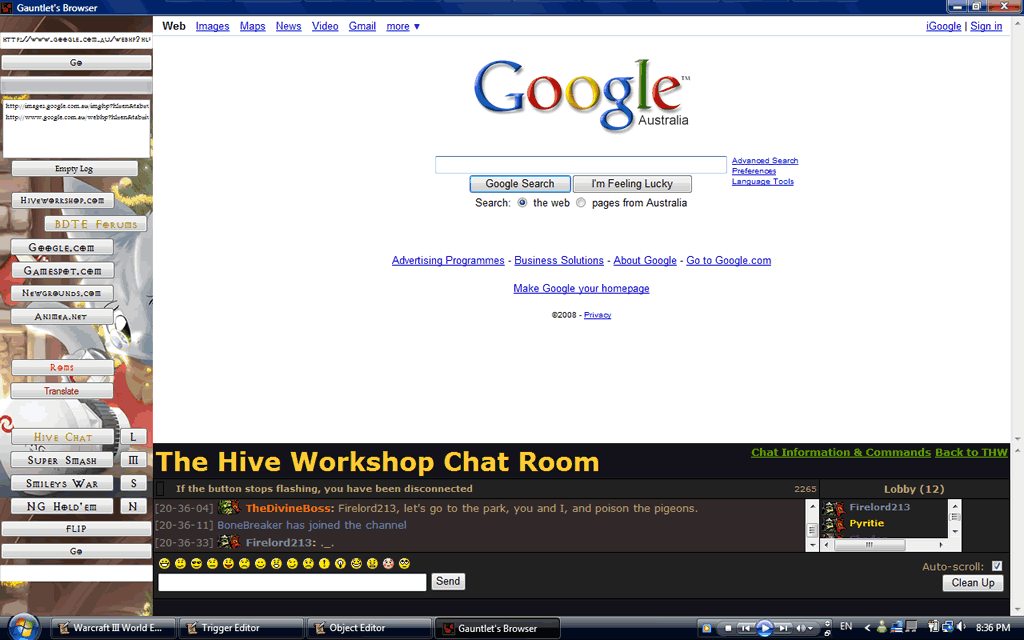The width and height of the screenshot is (1024, 640).
Task: Click I'm Feeling Lucky button
Action: 632,184
